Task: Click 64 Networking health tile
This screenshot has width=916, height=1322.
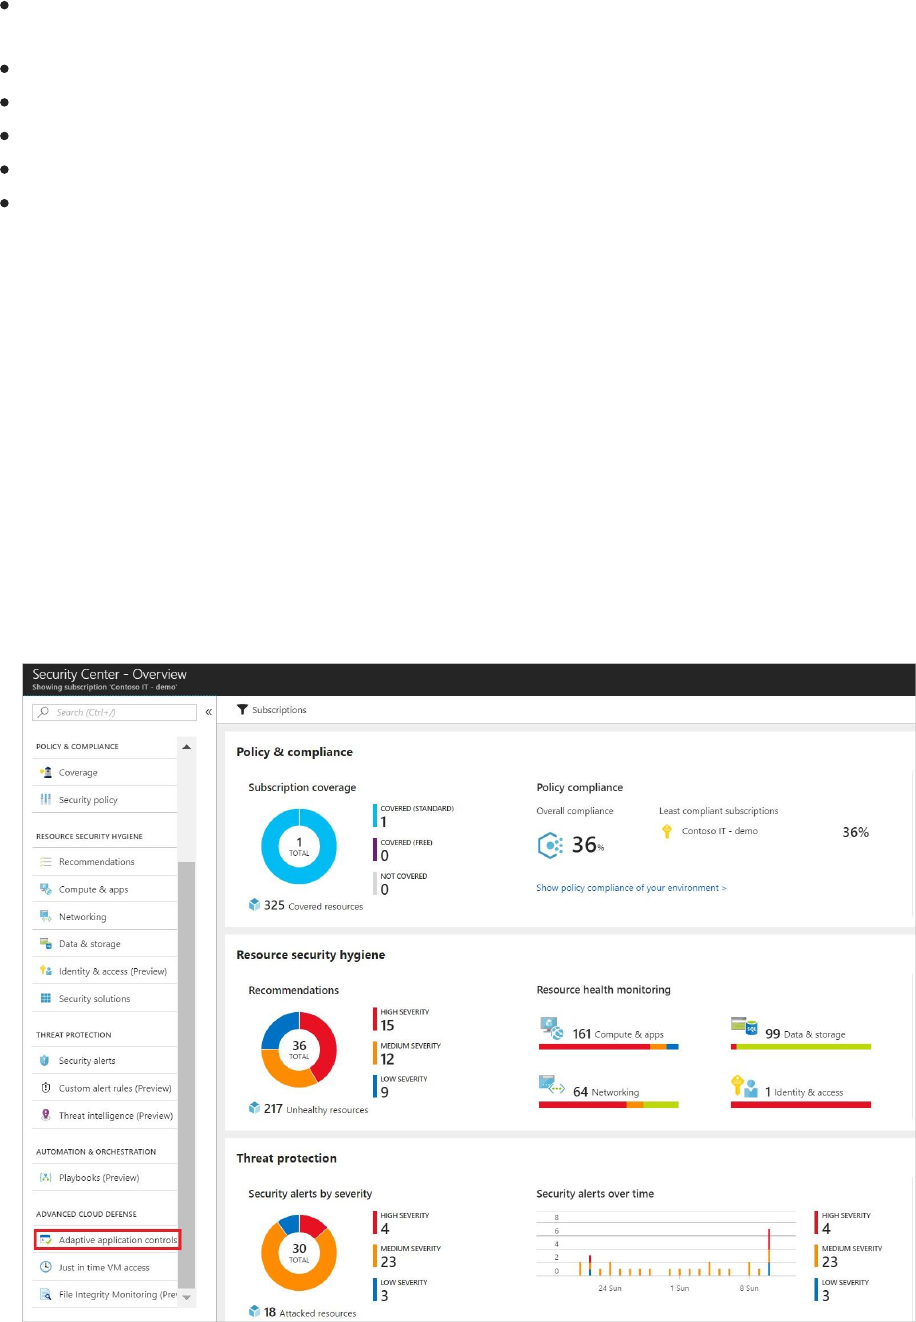Action: (x=609, y=1091)
